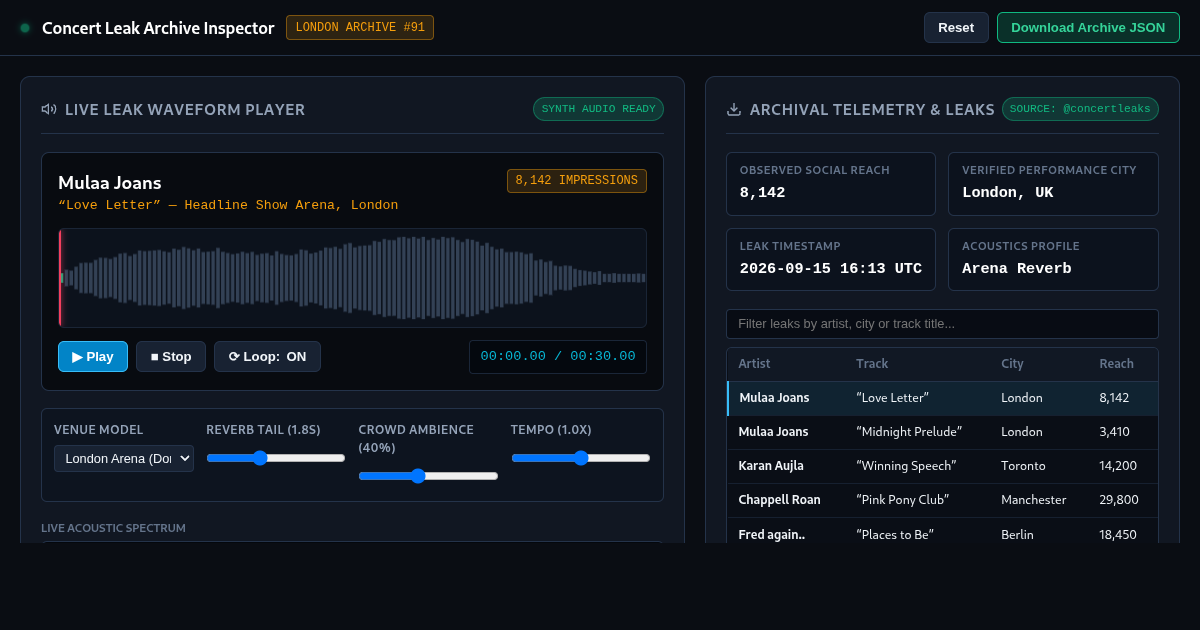
Task: Click the download icon beside Archival Telemetry & Leaks
Action: click(734, 109)
